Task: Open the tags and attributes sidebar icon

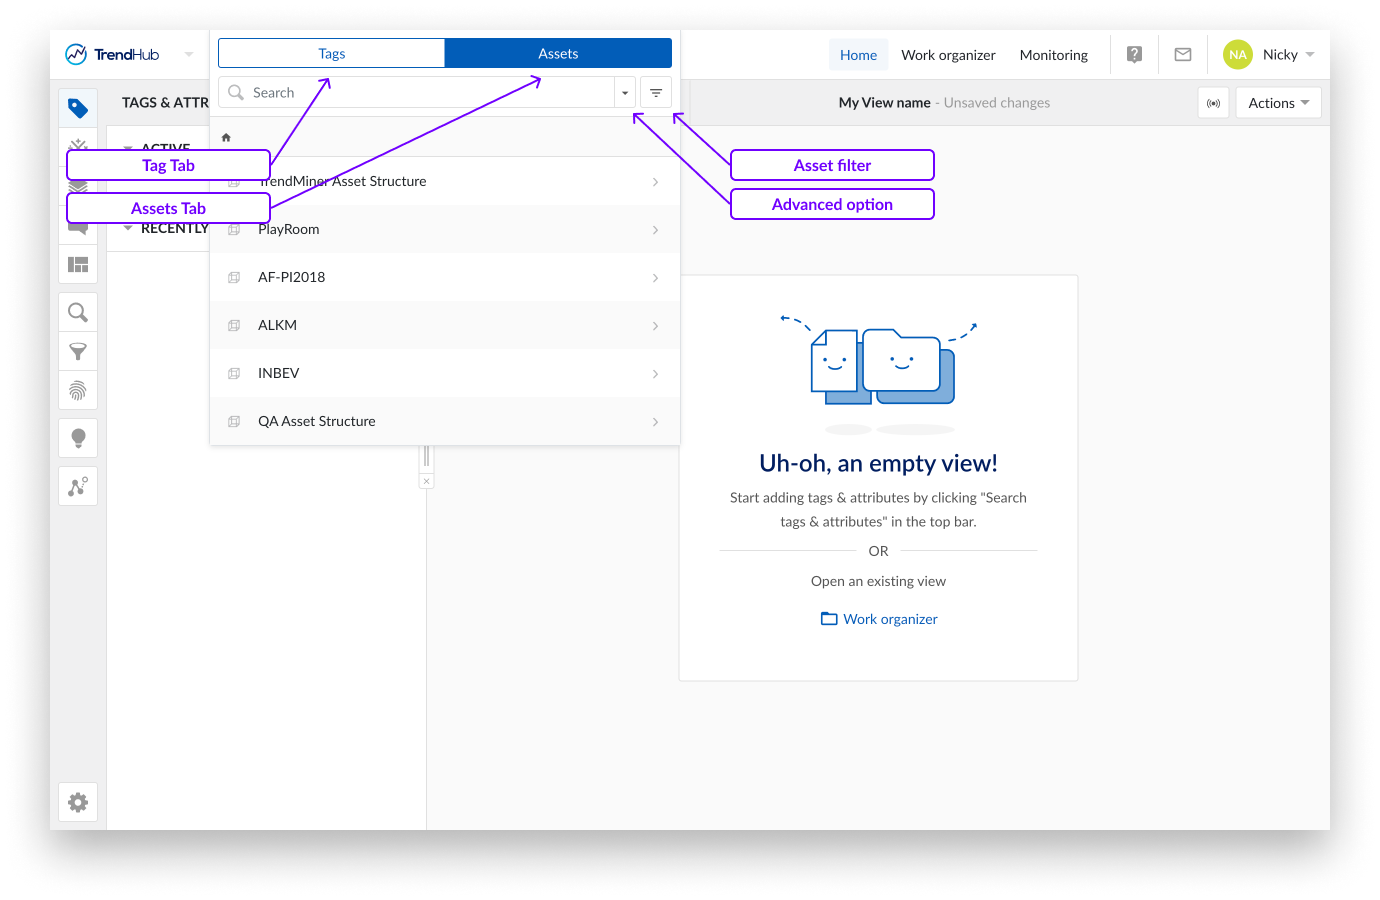Action: (78, 108)
